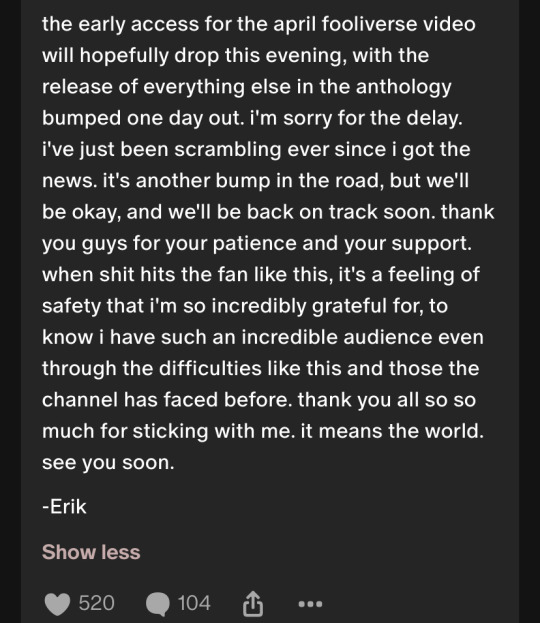Click the 'shit hits the fan' line
This screenshot has height=623, width=540.
(261, 275)
